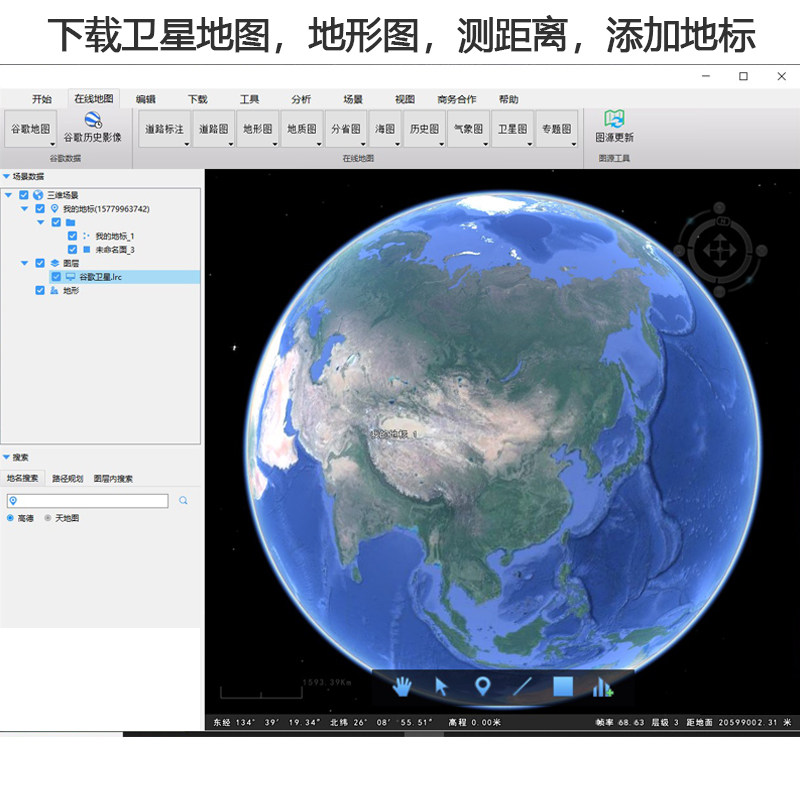Open the 开始 ribbon tab
This screenshot has width=800, height=800.
coord(42,99)
